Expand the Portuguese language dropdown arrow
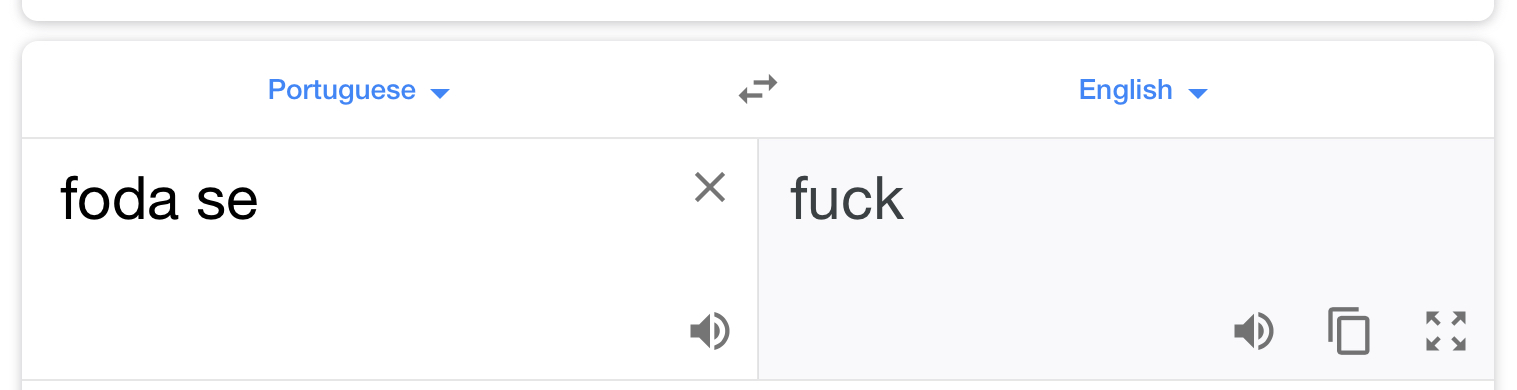The width and height of the screenshot is (1517, 390). coord(439,93)
